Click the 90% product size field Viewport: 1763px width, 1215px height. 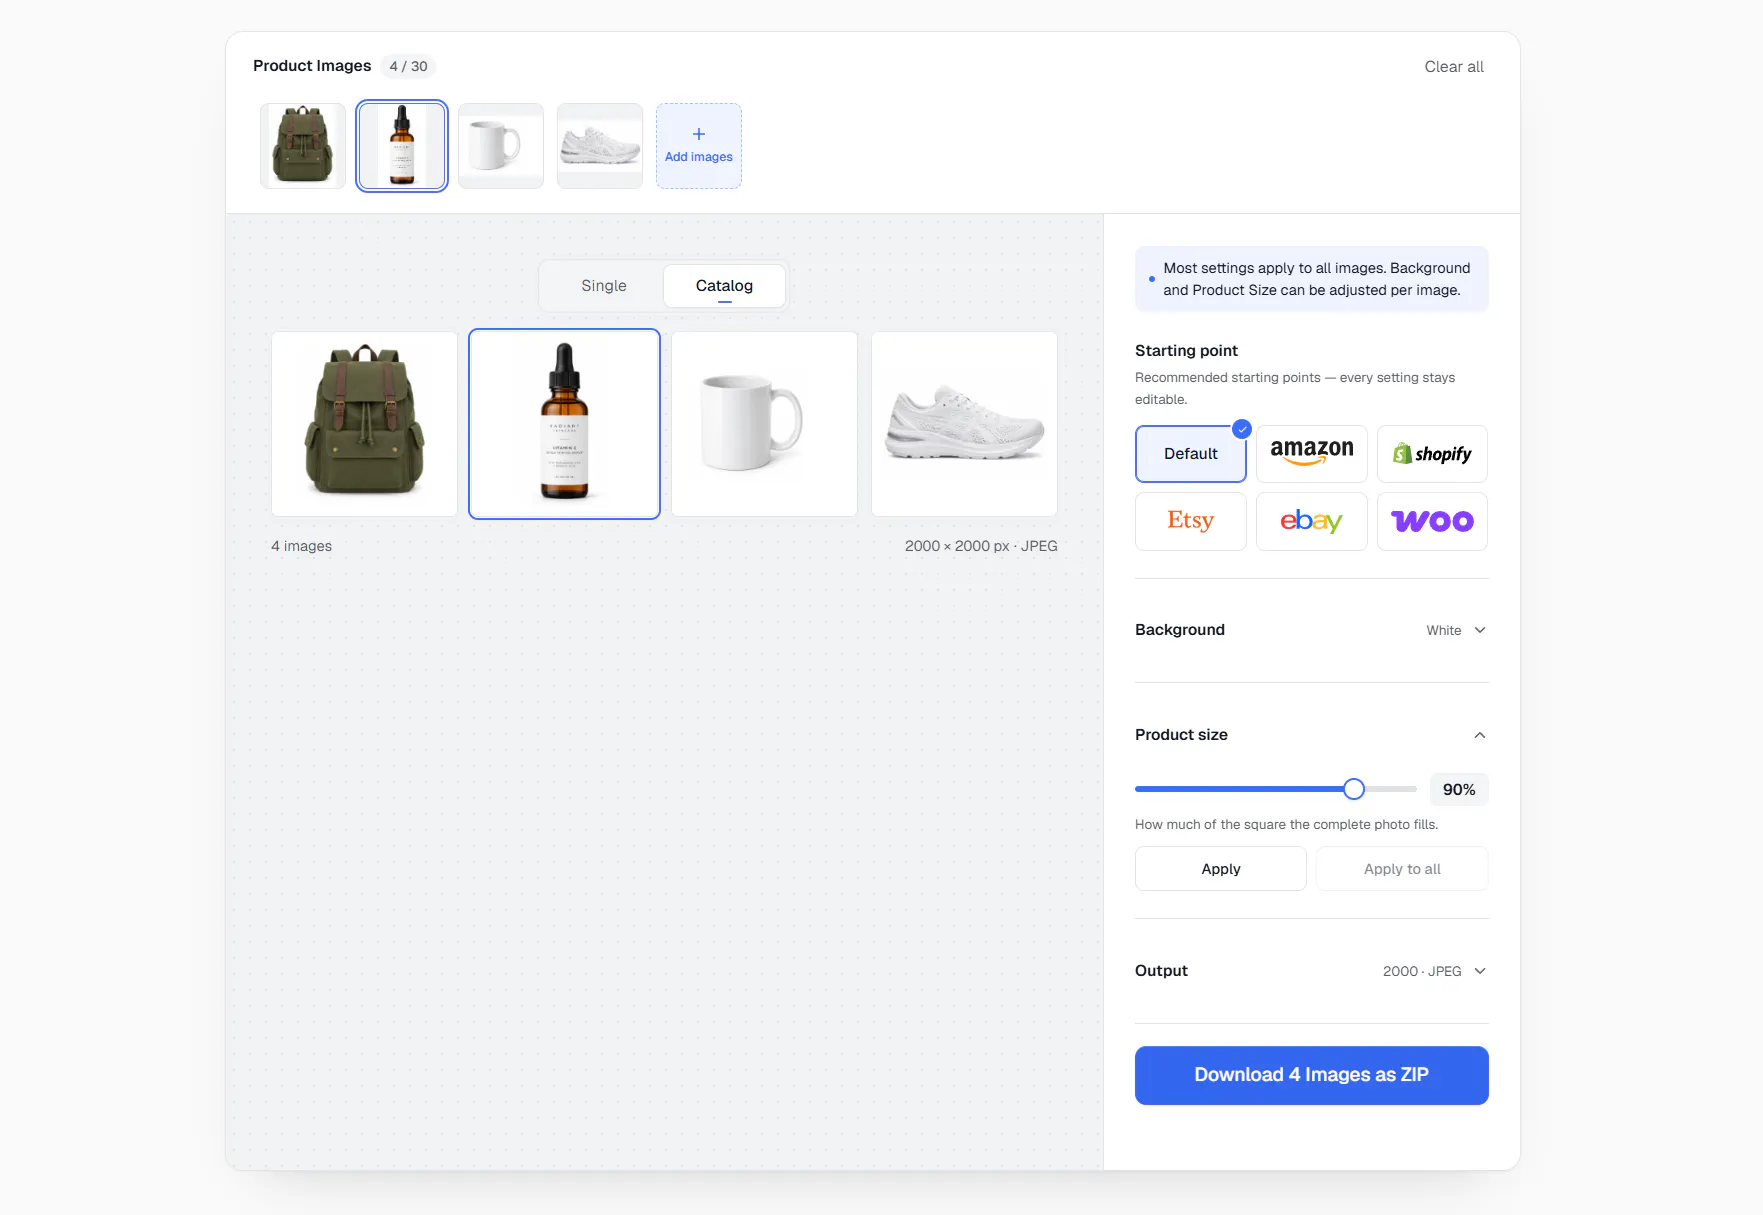pos(1459,789)
